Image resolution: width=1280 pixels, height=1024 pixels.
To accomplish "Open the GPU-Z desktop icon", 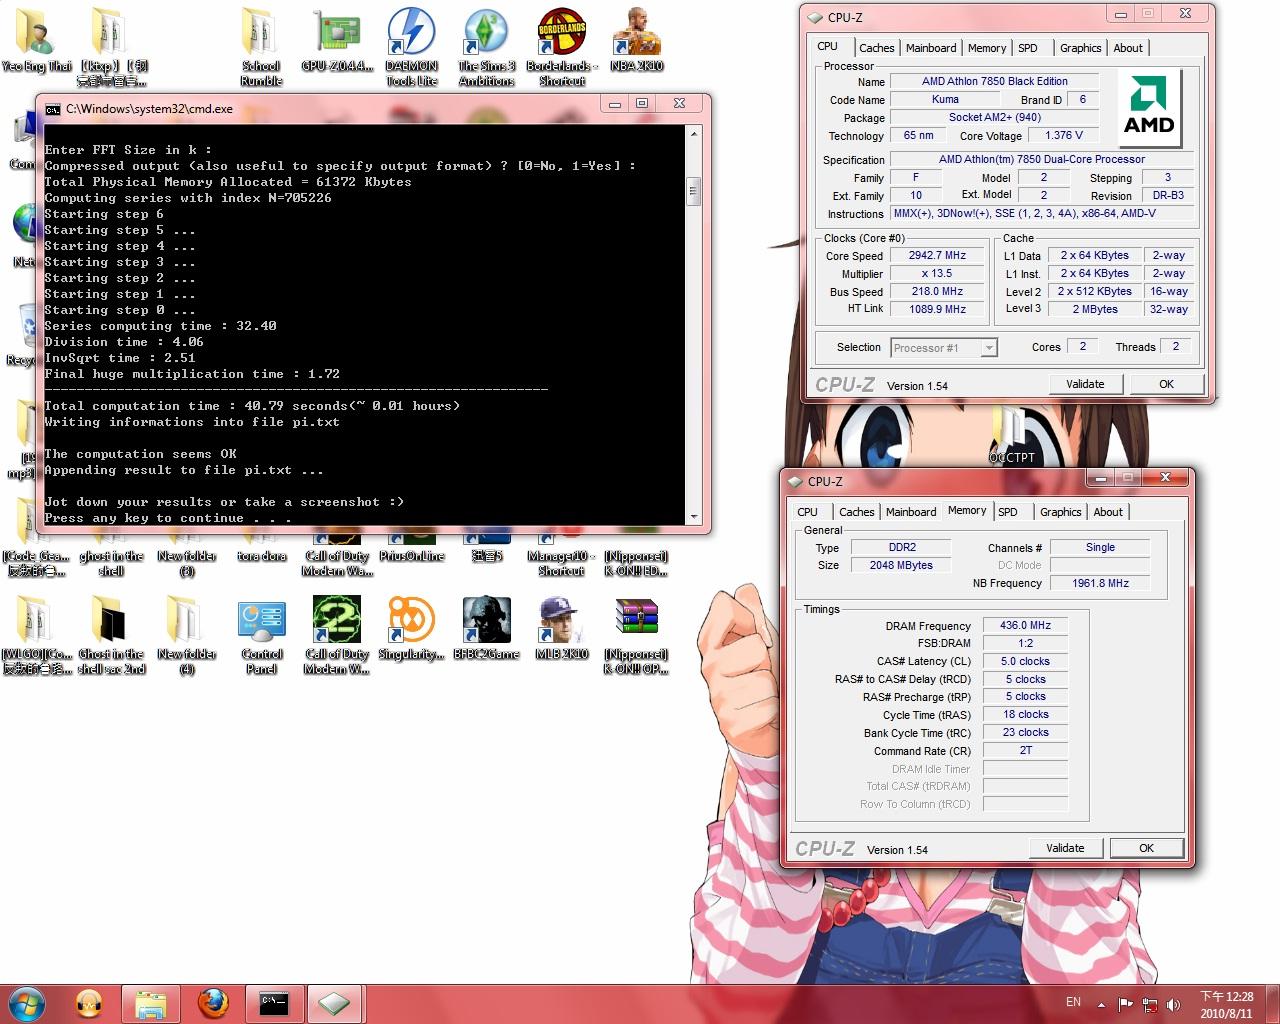I will pyautogui.click(x=337, y=42).
